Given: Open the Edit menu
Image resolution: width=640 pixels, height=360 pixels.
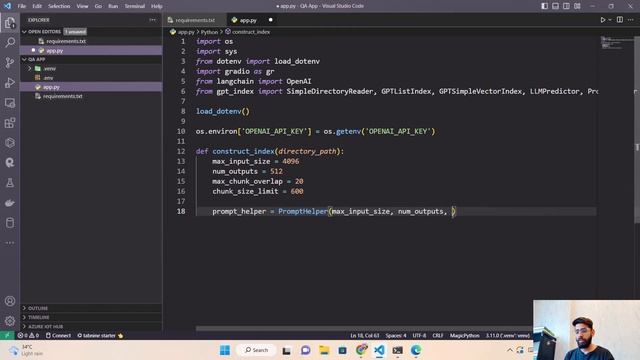Looking at the screenshot, I should click(37, 6).
